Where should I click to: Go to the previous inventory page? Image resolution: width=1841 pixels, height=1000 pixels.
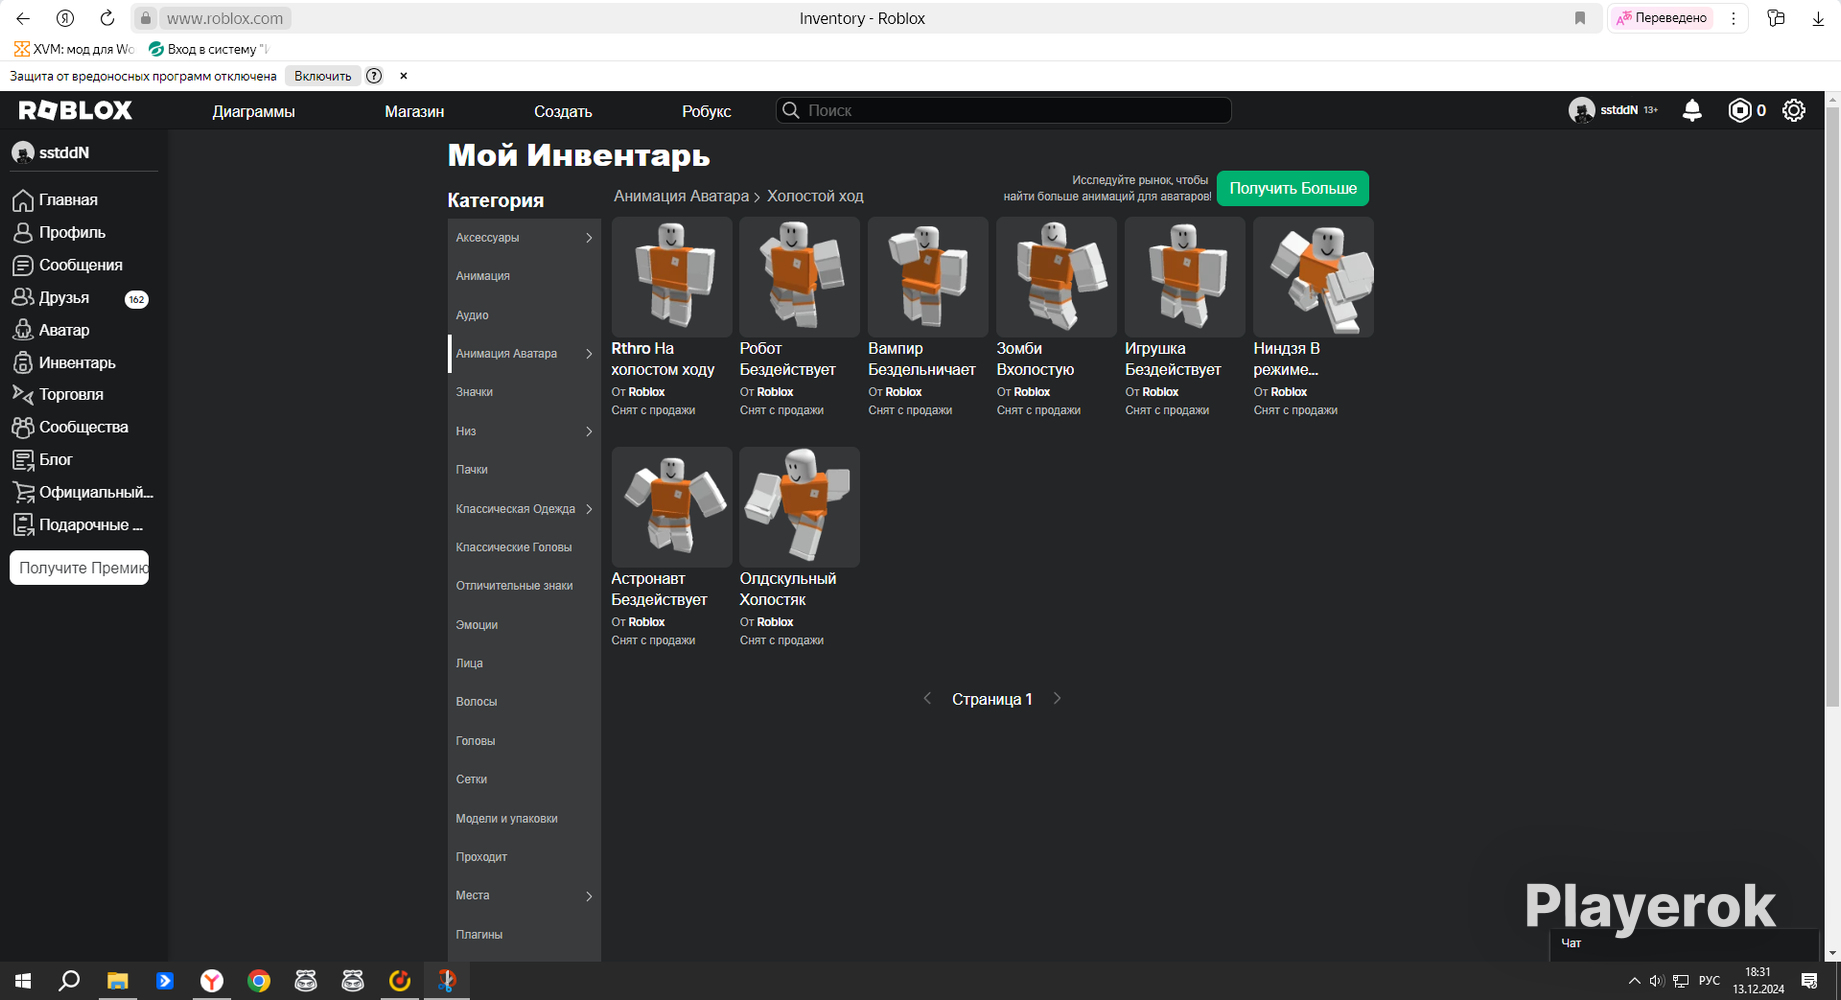click(x=927, y=699)
